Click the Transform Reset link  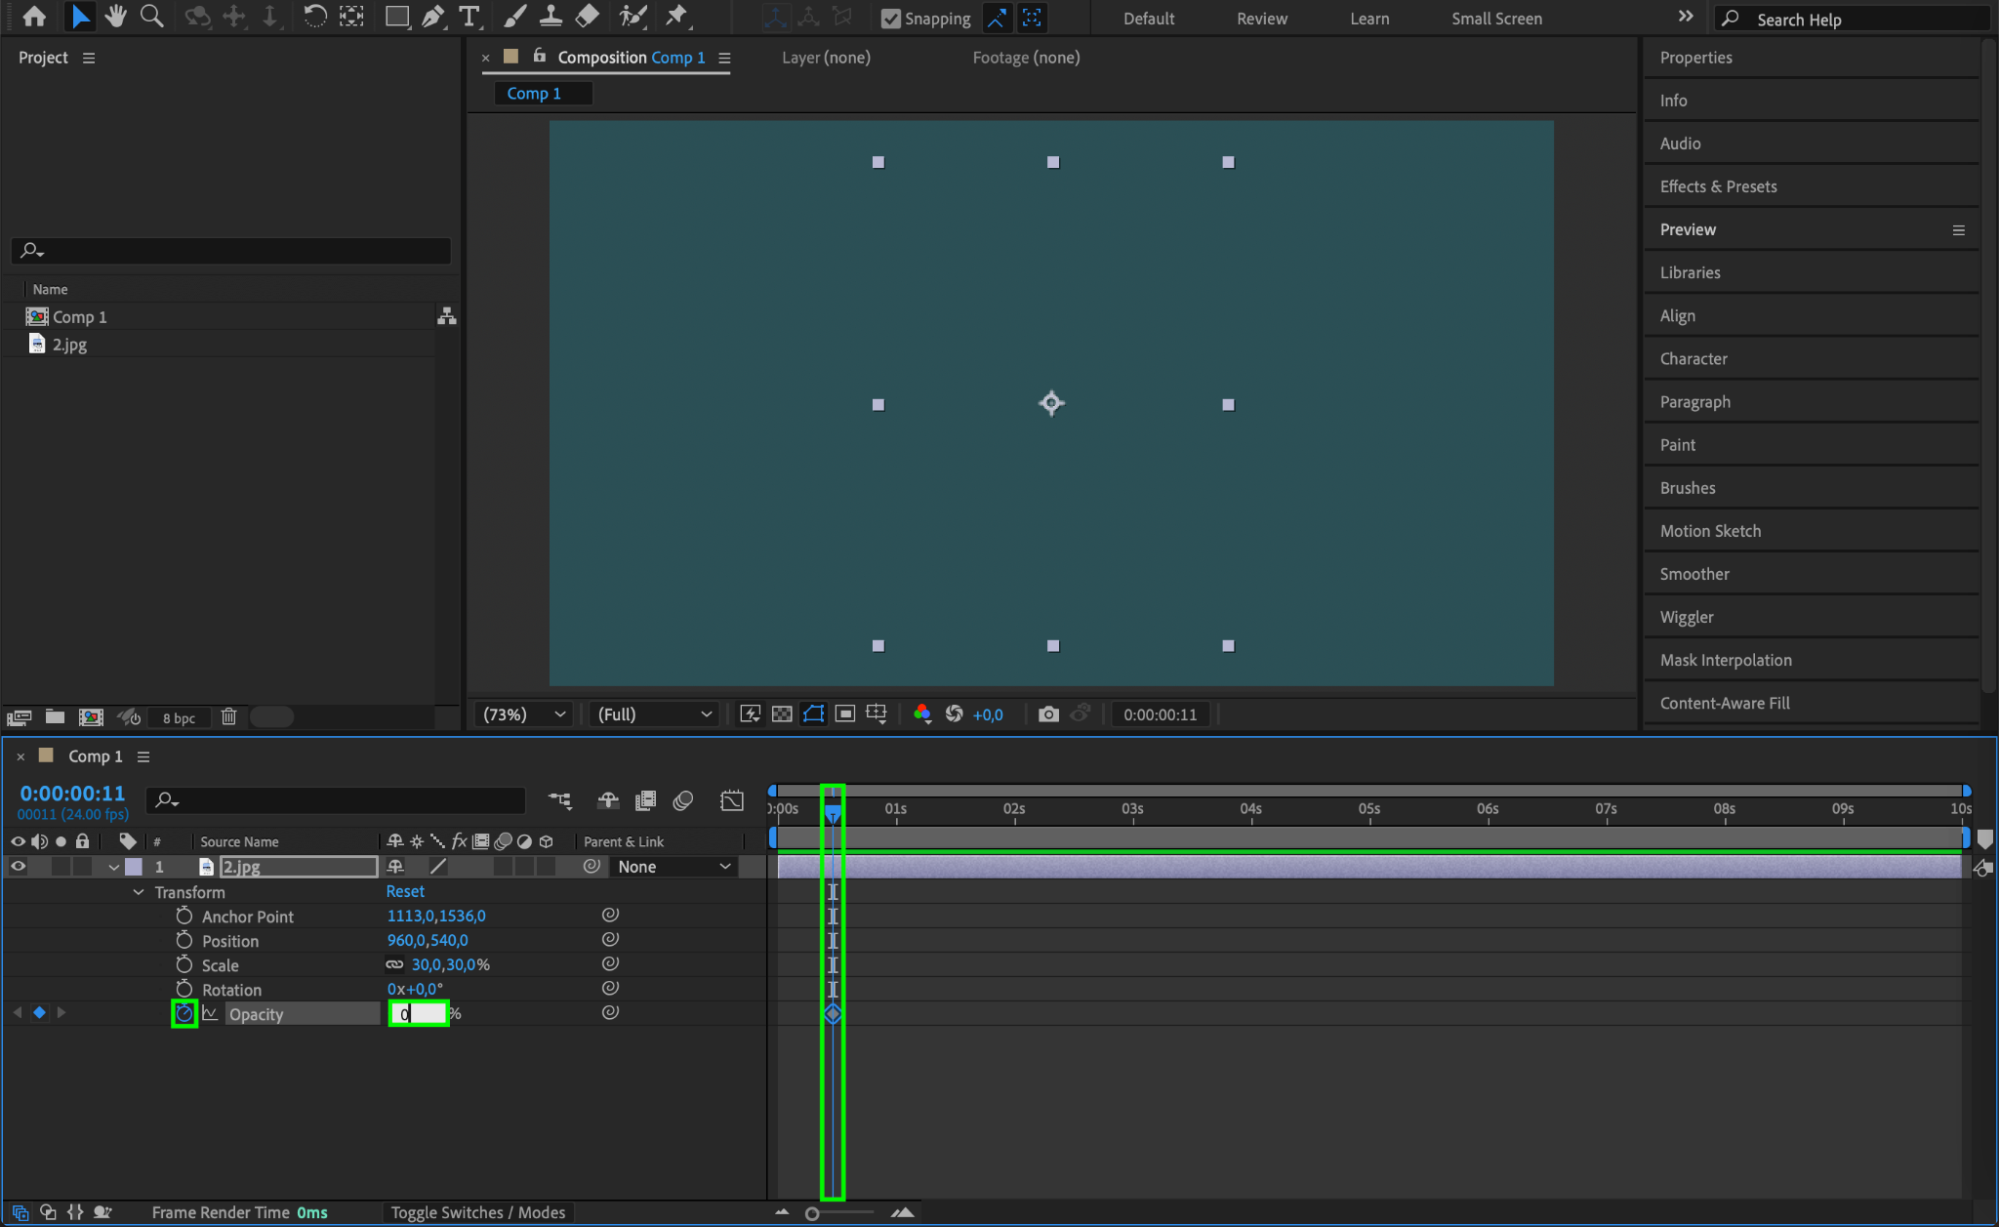[x=405, y=891]
